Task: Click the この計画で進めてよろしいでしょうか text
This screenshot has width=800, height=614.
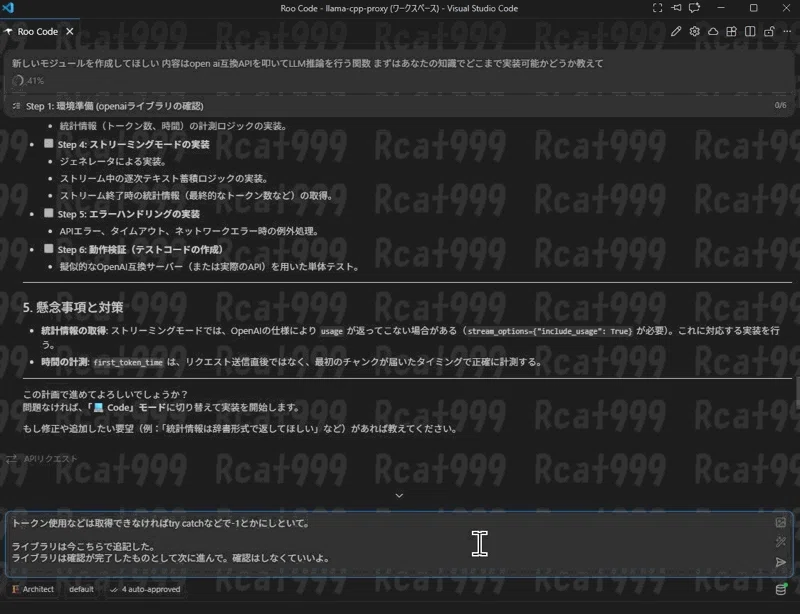Action: tap(105, 395)
